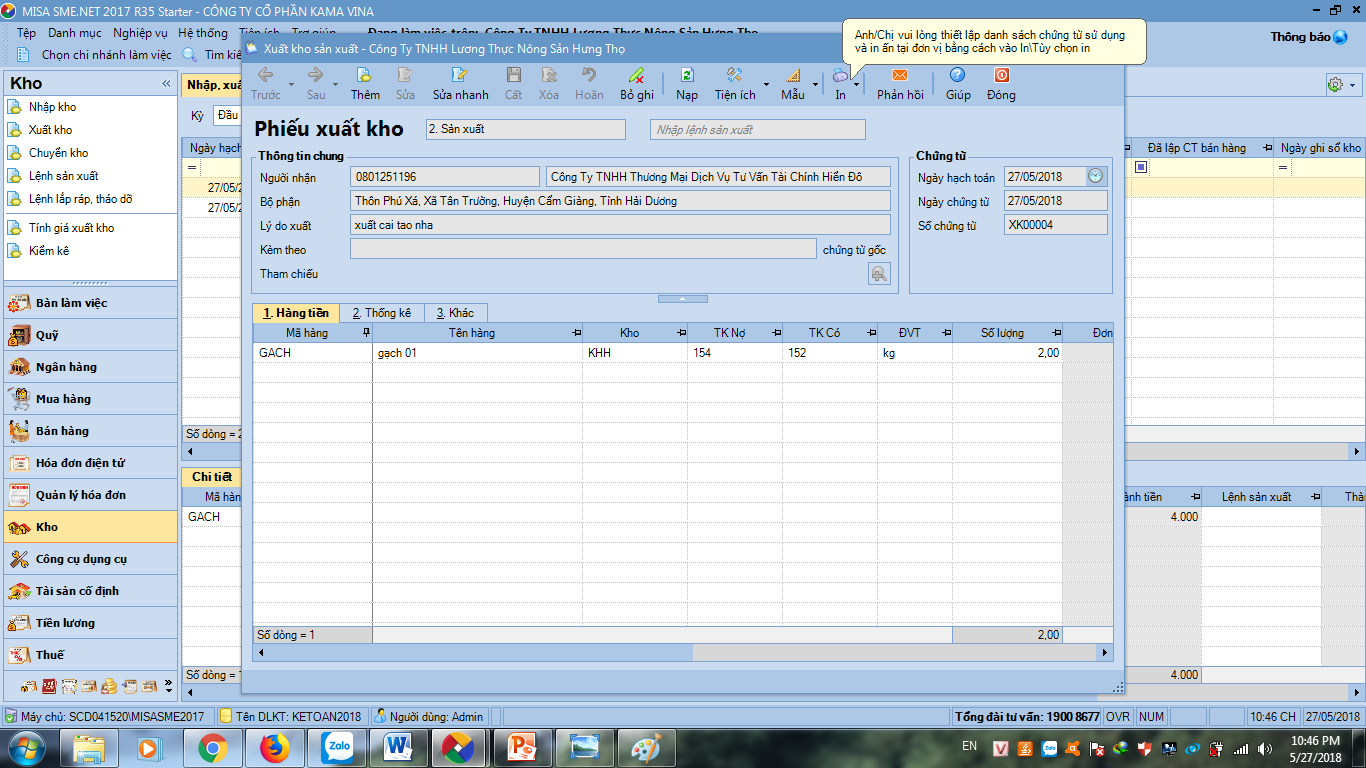This screenshot has height=768, width=1366.
Task: Open Tiện ích utilities tool icon
Action: click(x=734, y=75)
